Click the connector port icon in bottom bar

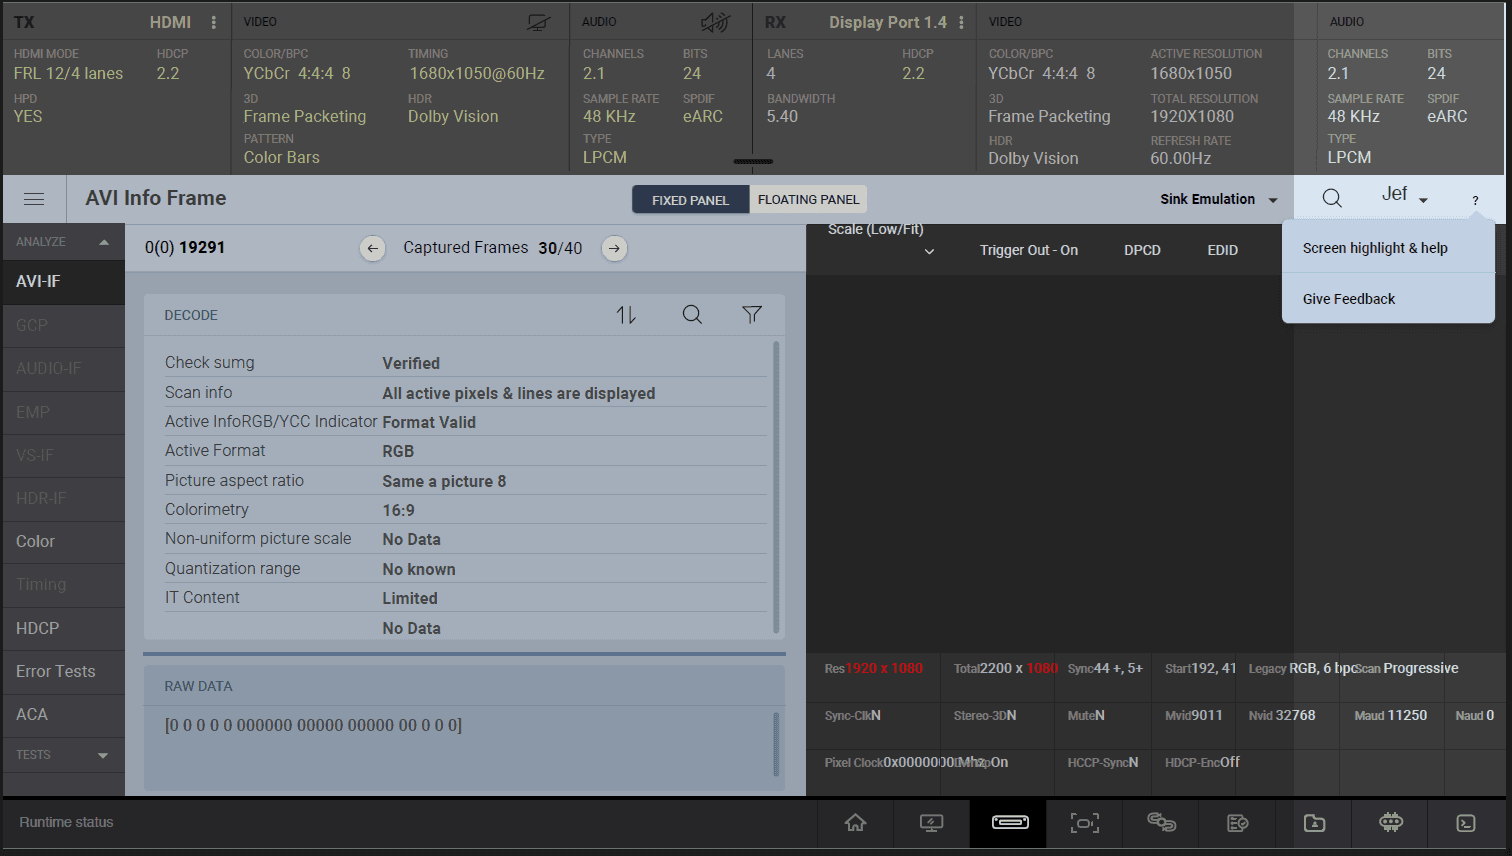[x=1010, y=823]
